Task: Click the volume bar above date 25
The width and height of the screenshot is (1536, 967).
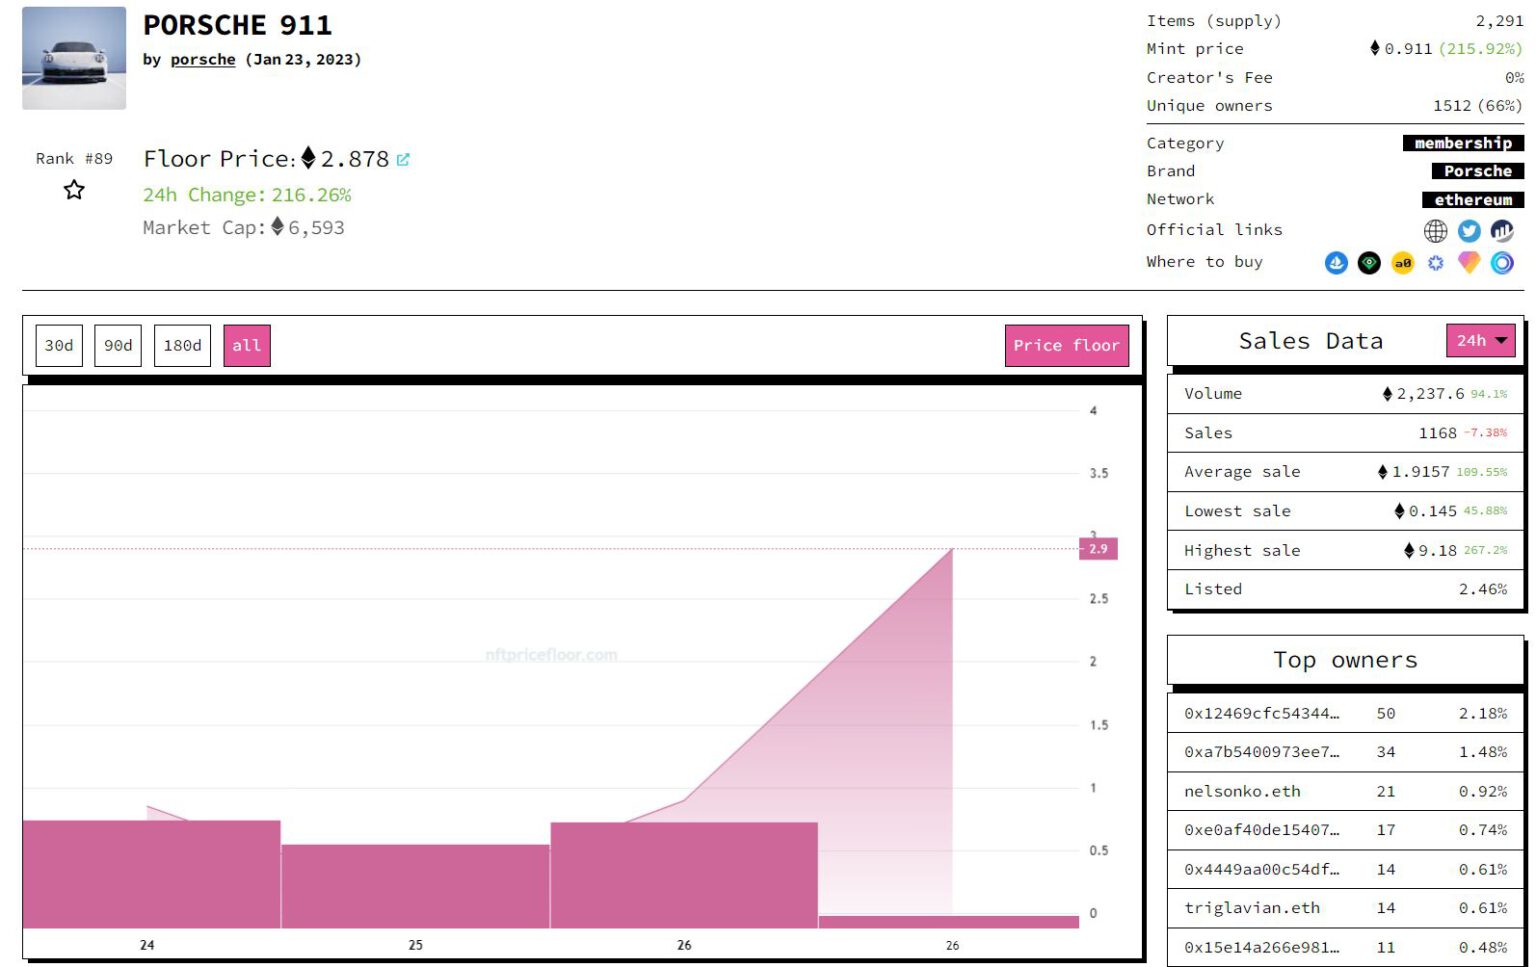Action: [x=415, y=887]
